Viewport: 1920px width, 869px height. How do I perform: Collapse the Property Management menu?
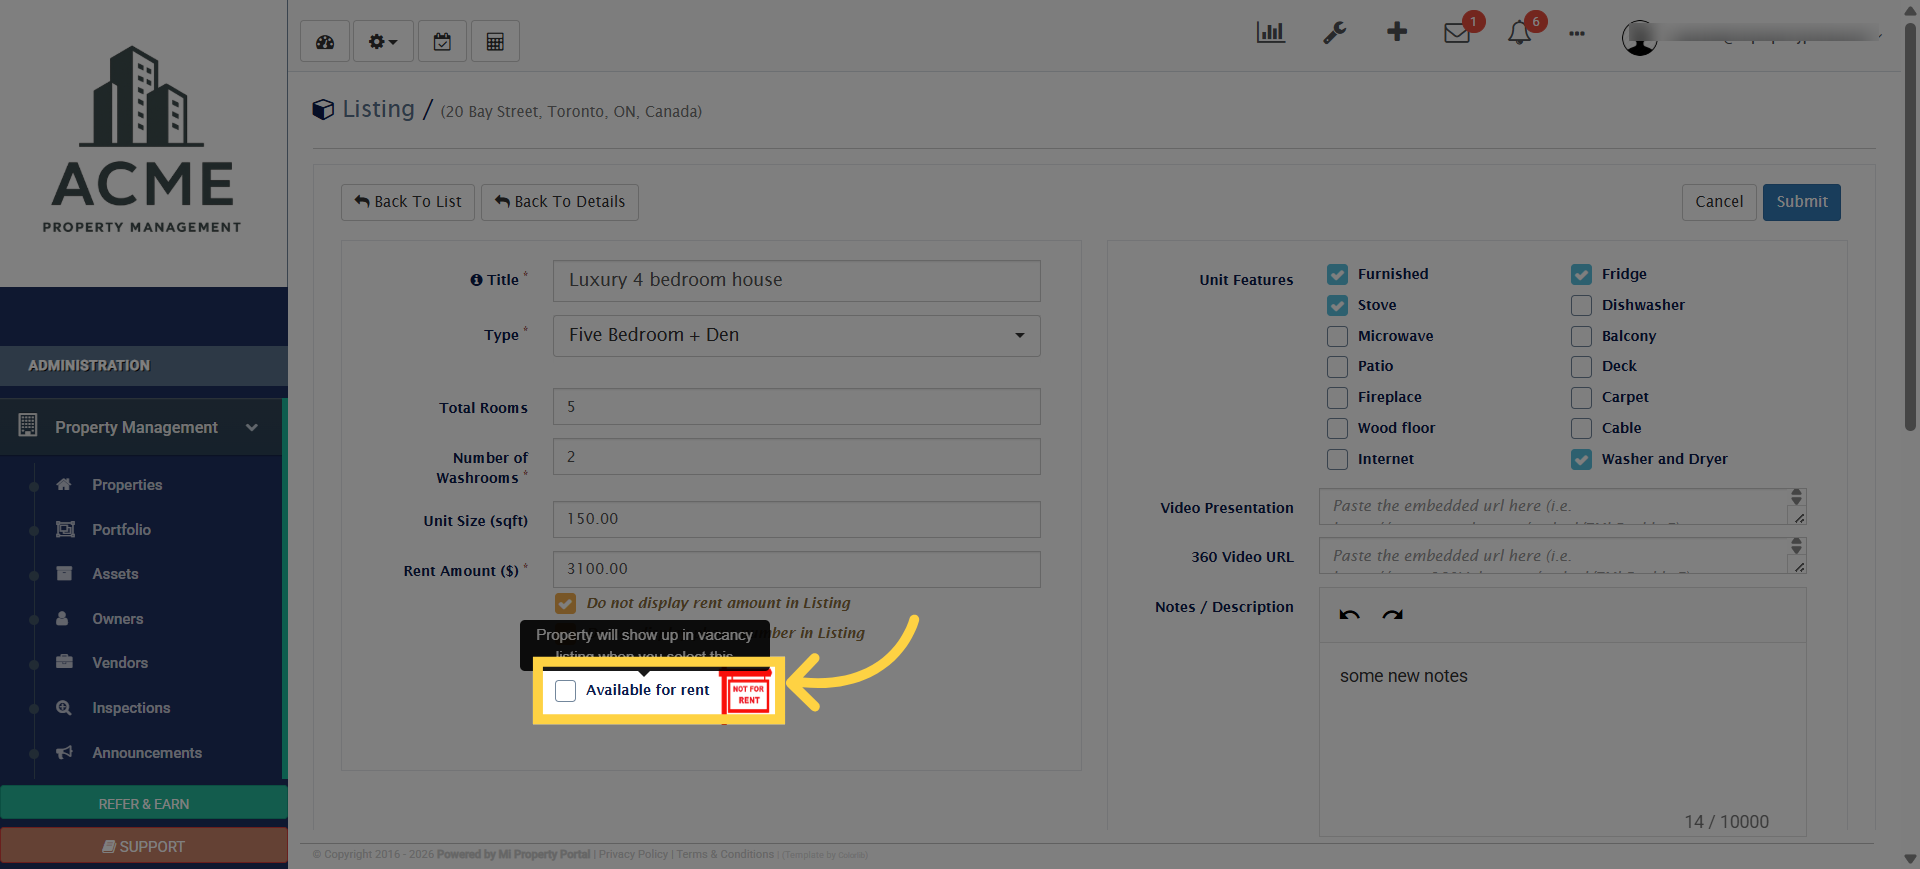click(x=142, y=428)
